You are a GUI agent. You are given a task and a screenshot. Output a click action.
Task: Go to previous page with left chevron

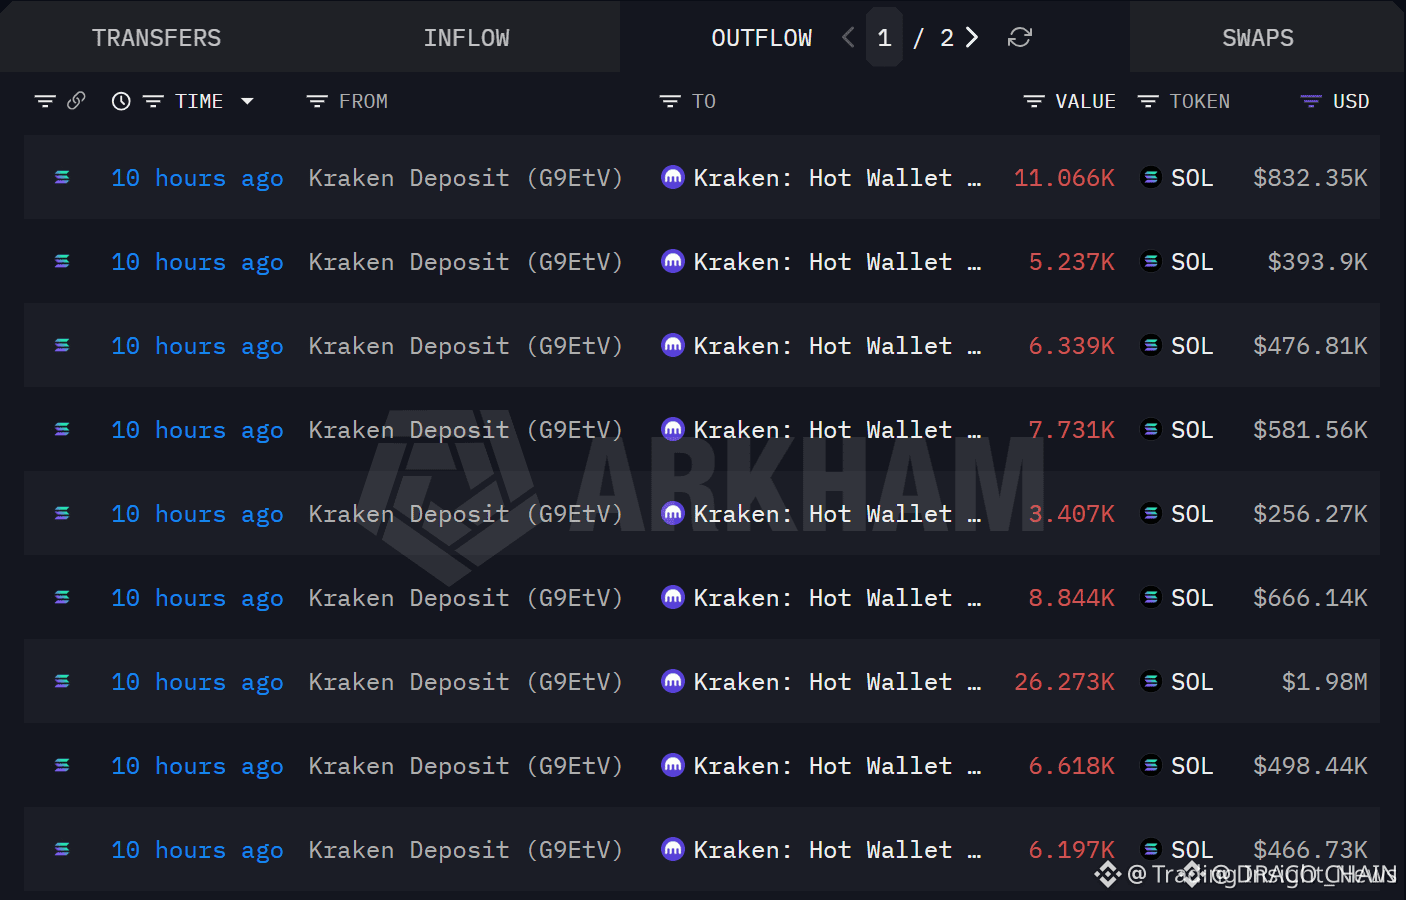848,38
